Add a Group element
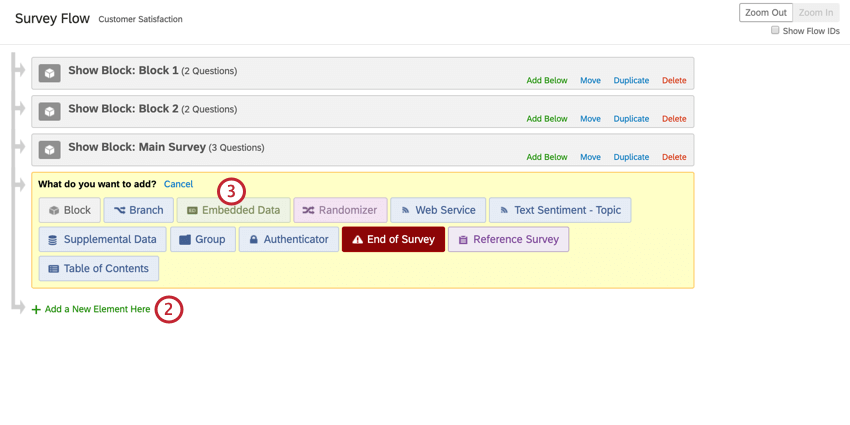 [203, 239]
